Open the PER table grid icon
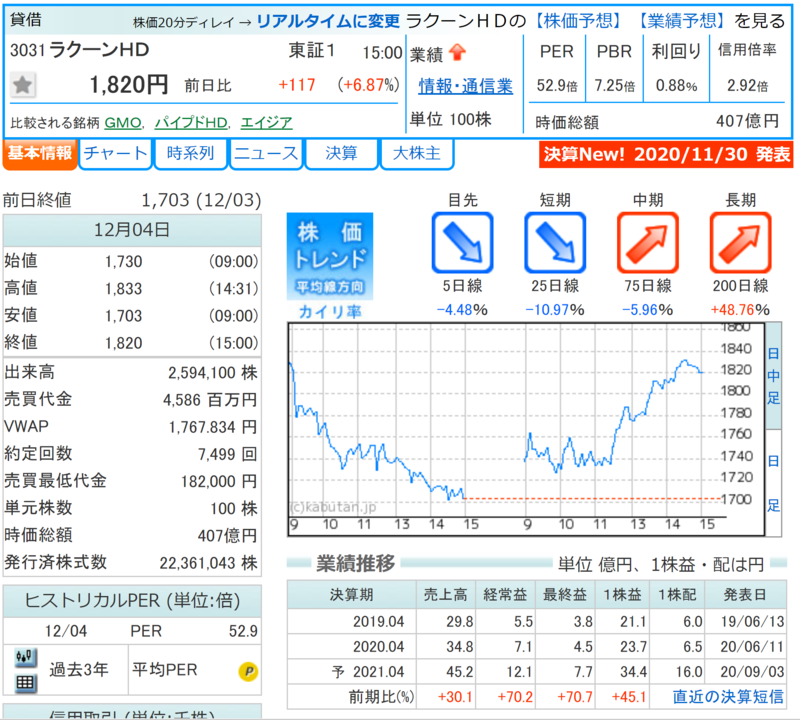The width and height of the screenshot is (800, 720). click(26, 683)
